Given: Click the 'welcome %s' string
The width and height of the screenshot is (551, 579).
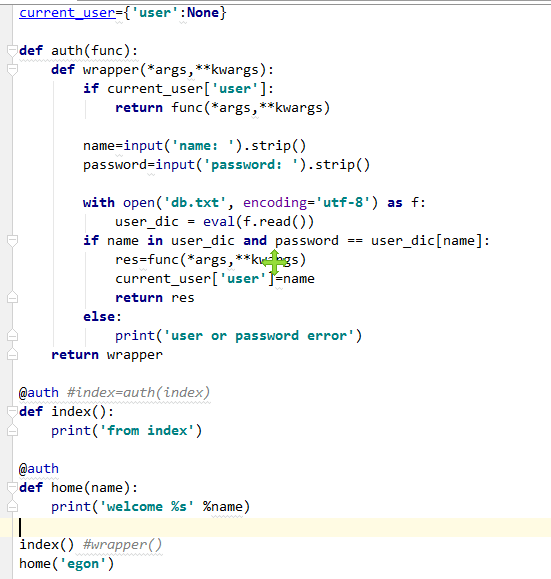Looking at the screenshot, I should coord(147,507).
